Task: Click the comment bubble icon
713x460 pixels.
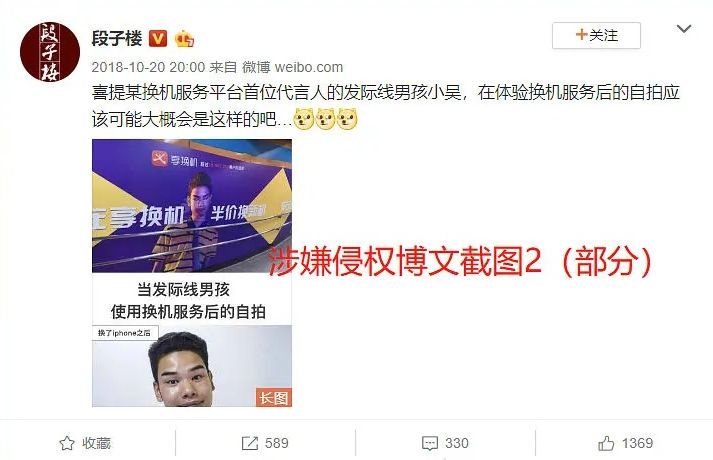Action: pos(430,443)
